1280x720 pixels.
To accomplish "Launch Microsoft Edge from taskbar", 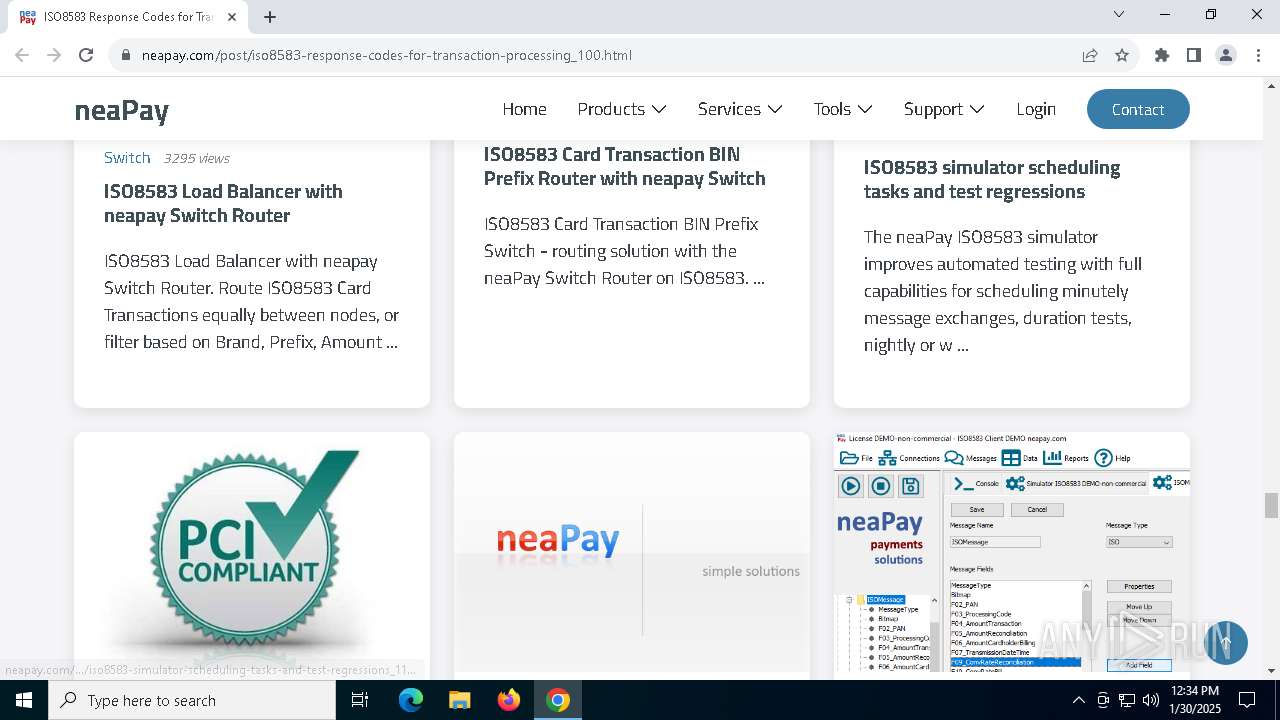I will pos(411,700).
